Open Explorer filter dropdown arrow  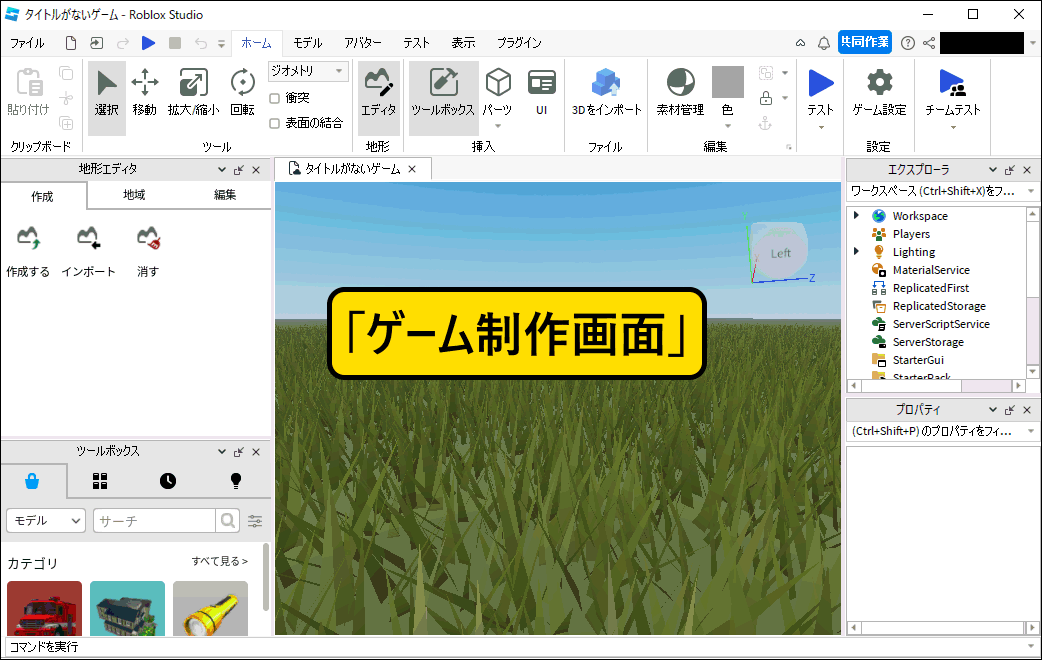[1031, 191]
